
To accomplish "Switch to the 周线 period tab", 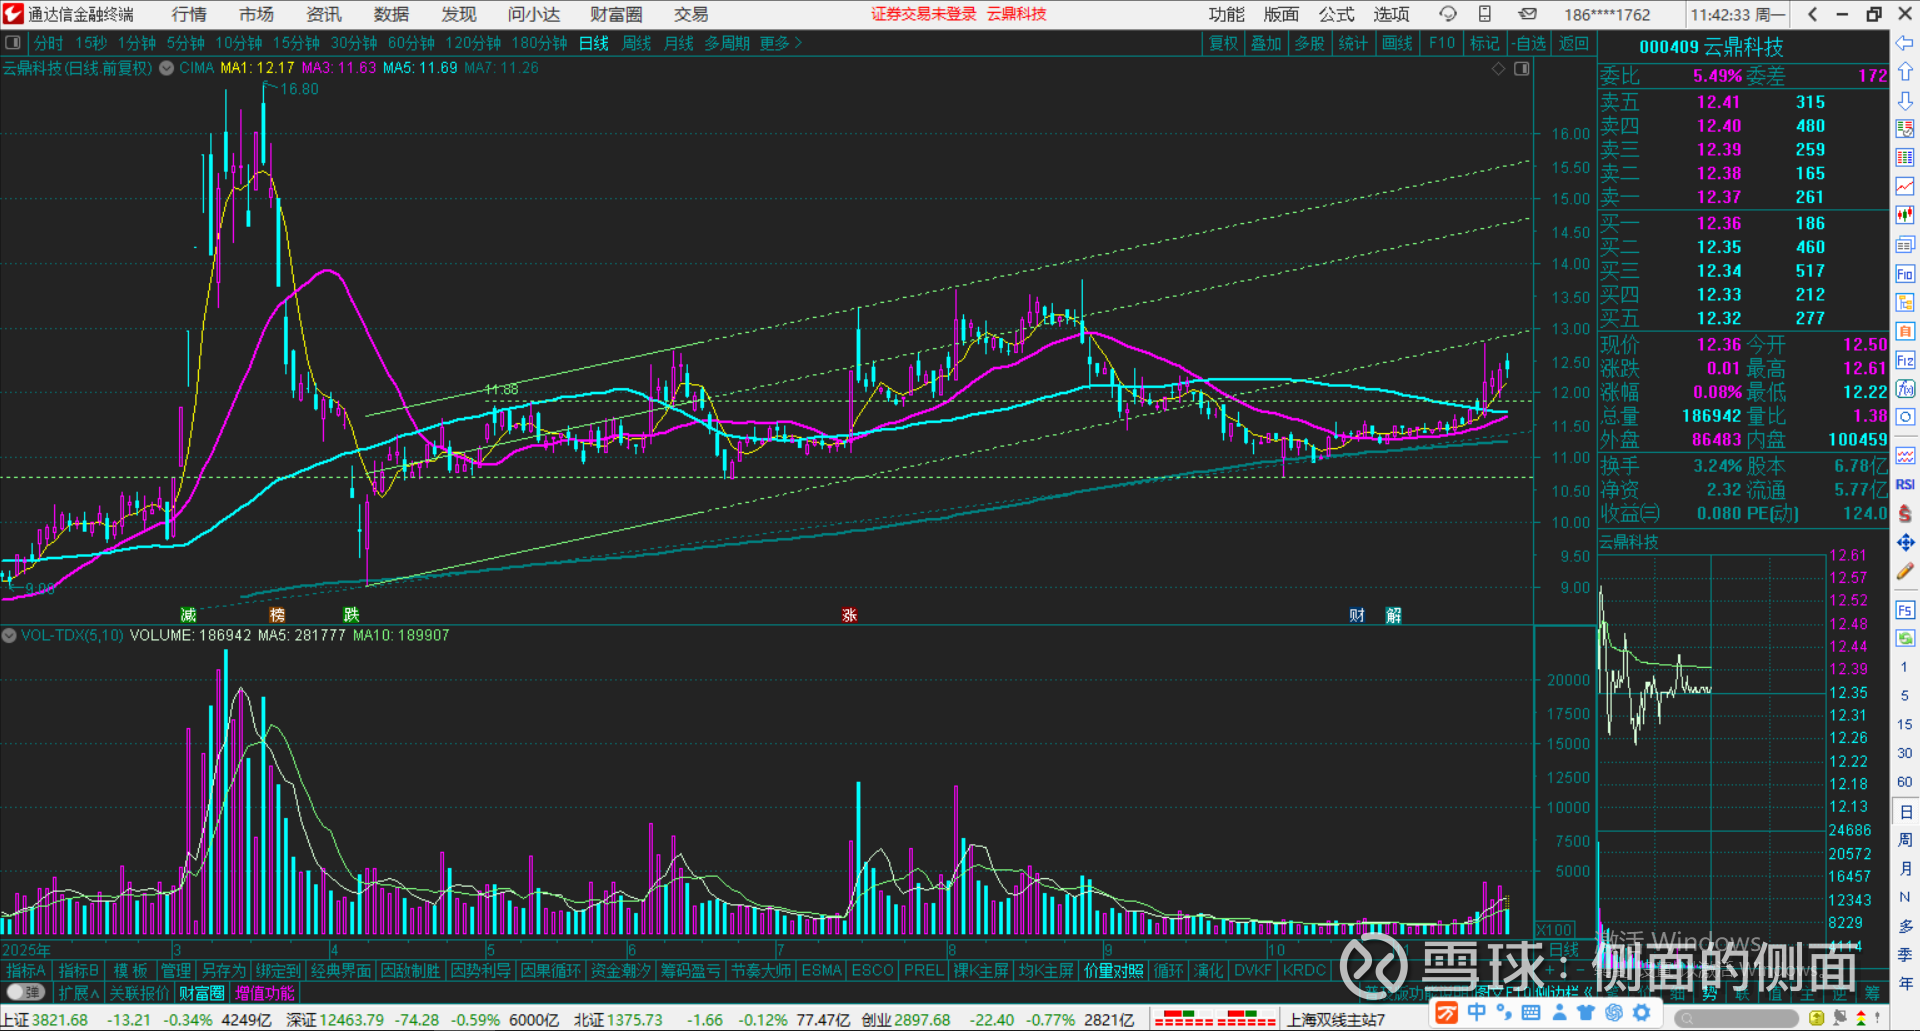I will [x=636, y=43].
